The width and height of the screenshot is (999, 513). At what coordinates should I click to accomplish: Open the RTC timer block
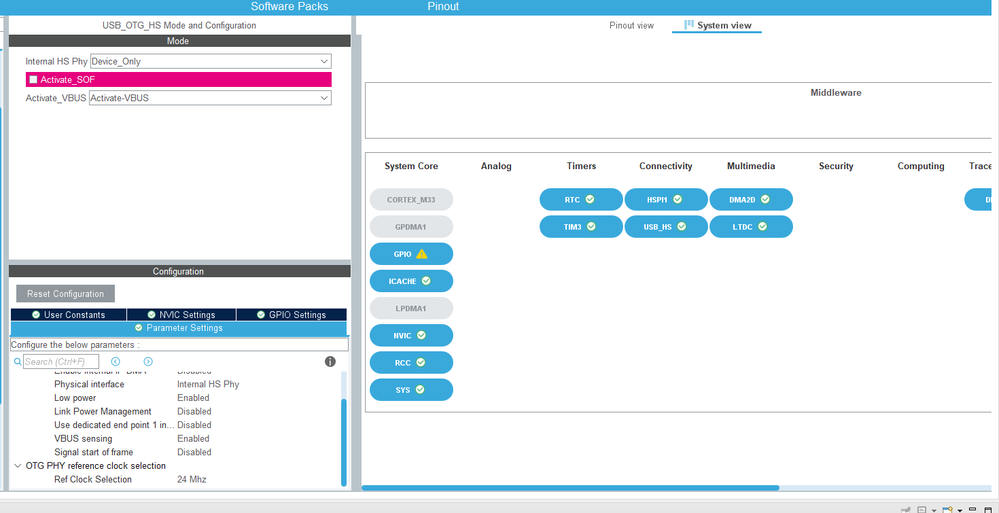tap(581, 199)
